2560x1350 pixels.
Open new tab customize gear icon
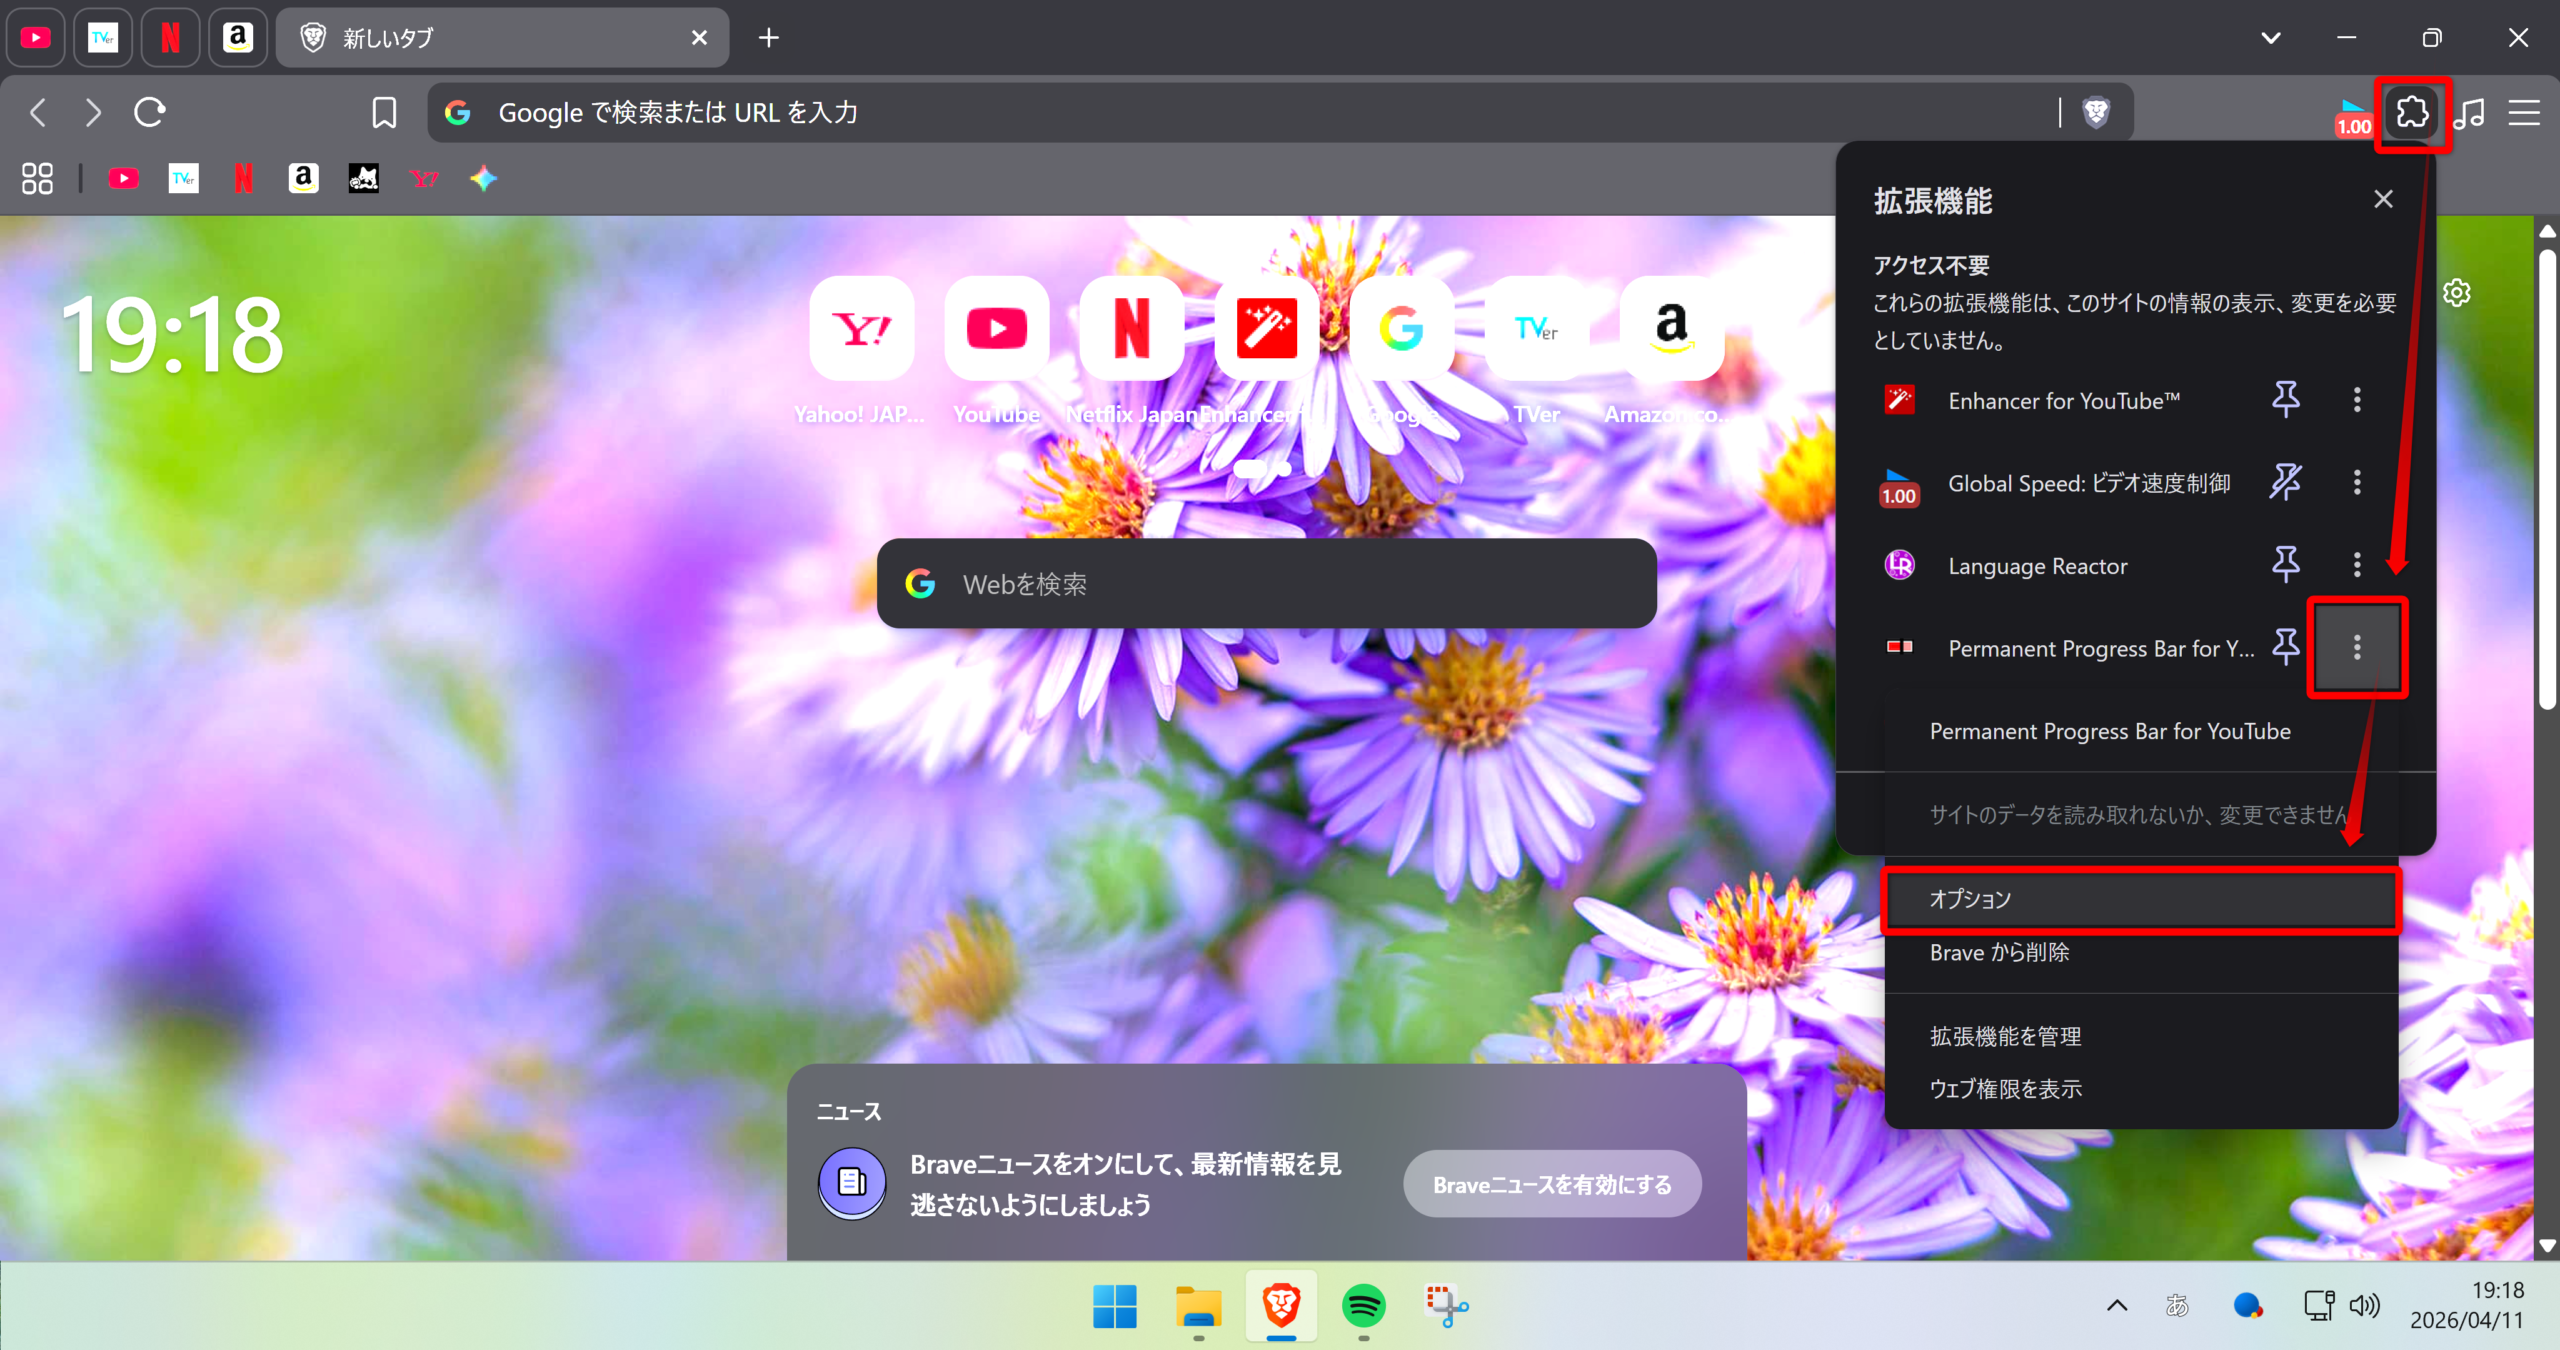point(2456,293)
